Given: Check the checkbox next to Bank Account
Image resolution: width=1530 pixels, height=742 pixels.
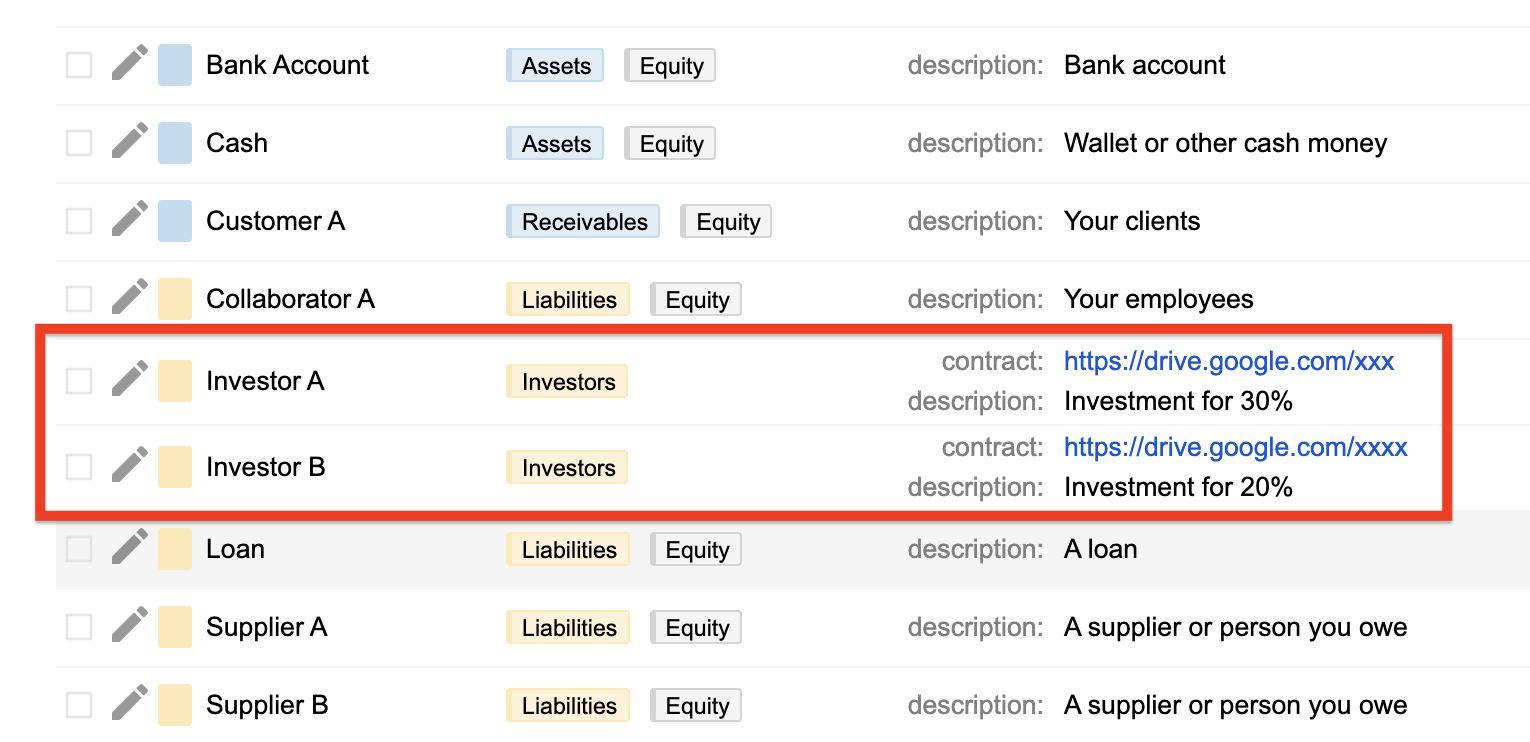Looking at the screenshot, I should tap(78, 64).
